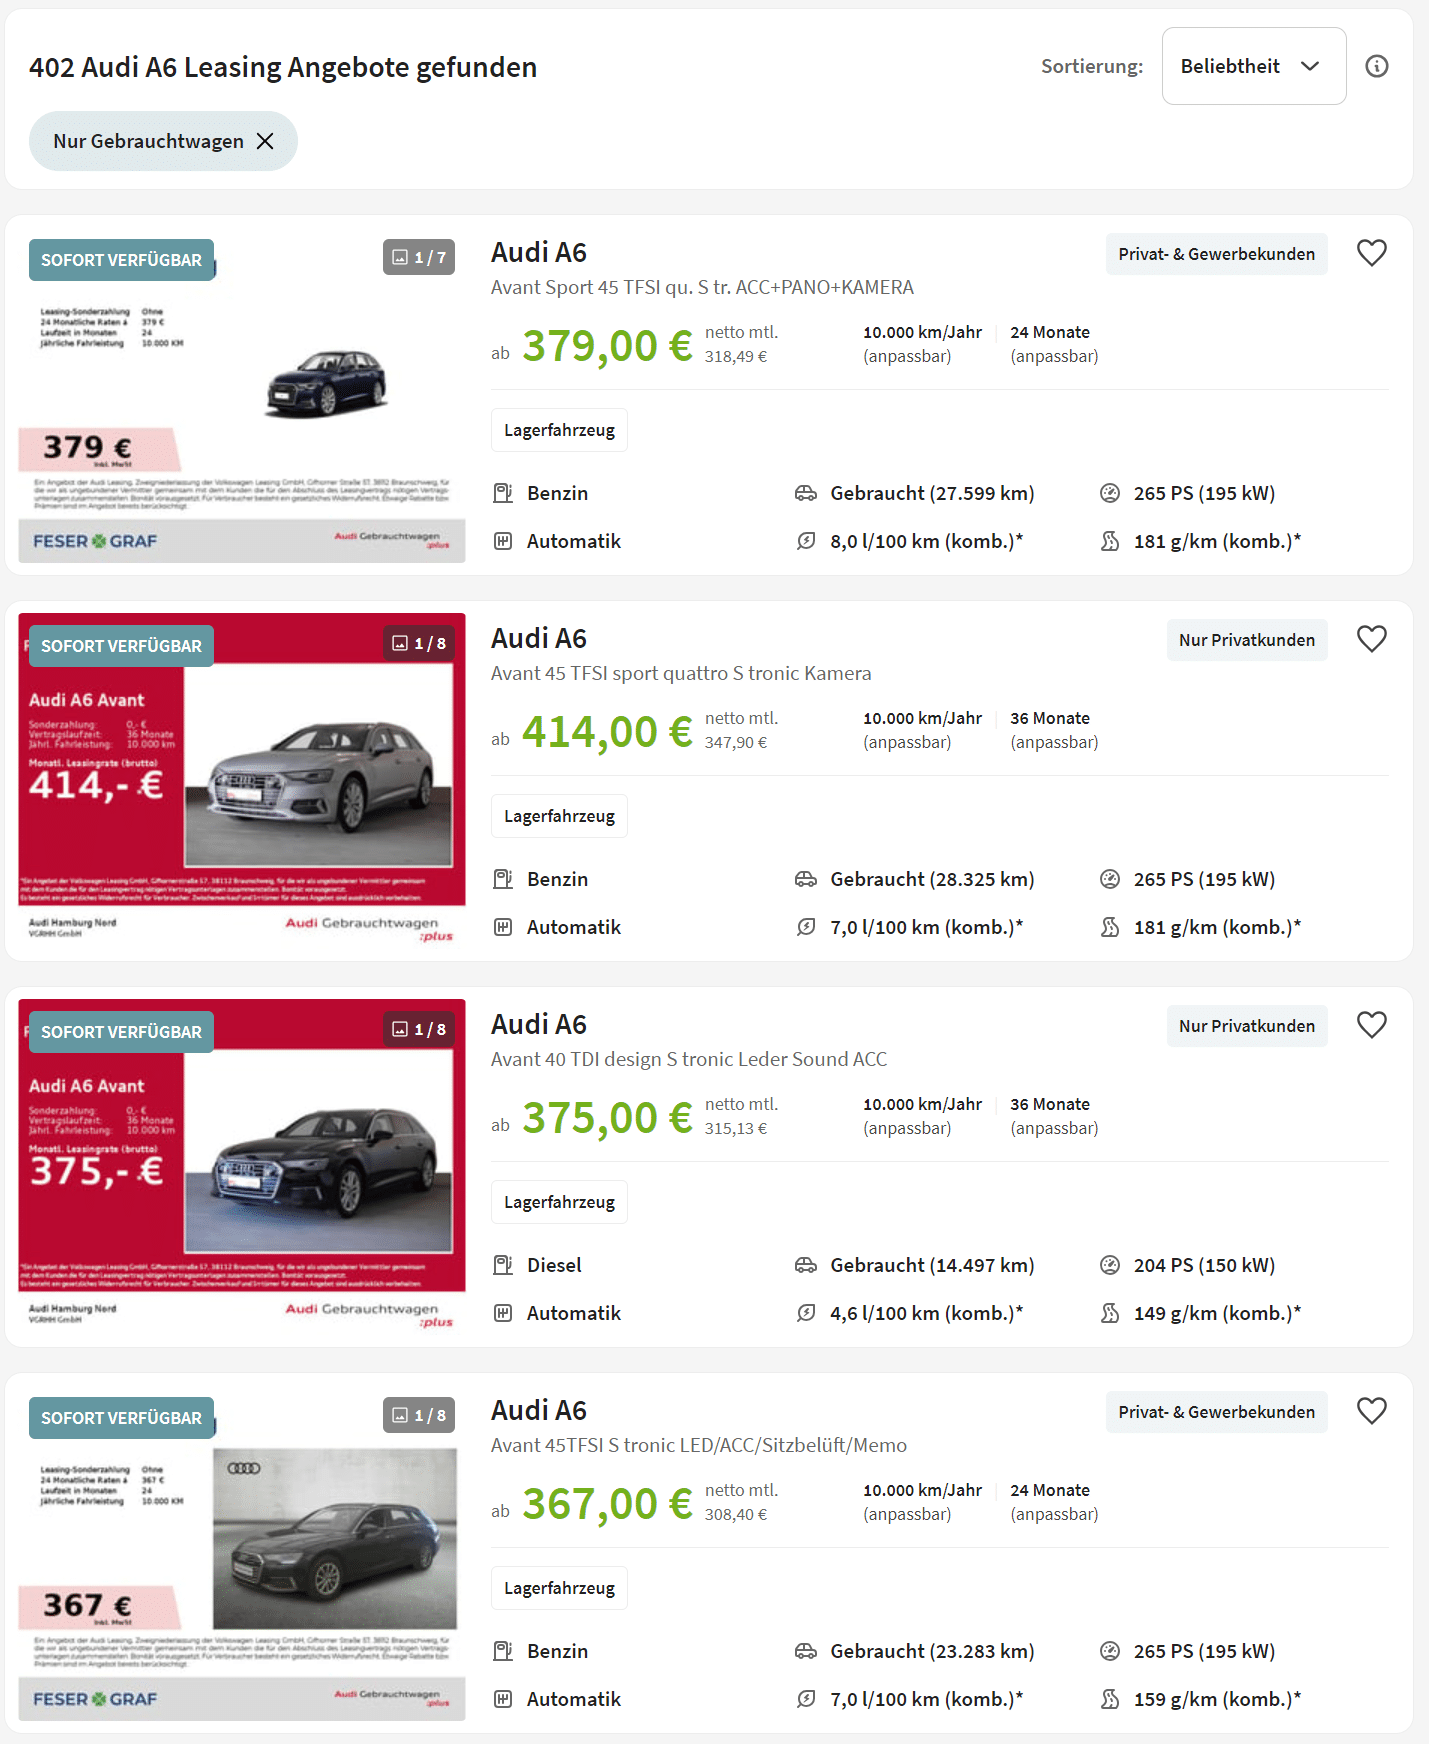Screen dimensions: 1429x1744
Task: Click emissions icon beside 149 g/km
Action: pos(1110,1313)
